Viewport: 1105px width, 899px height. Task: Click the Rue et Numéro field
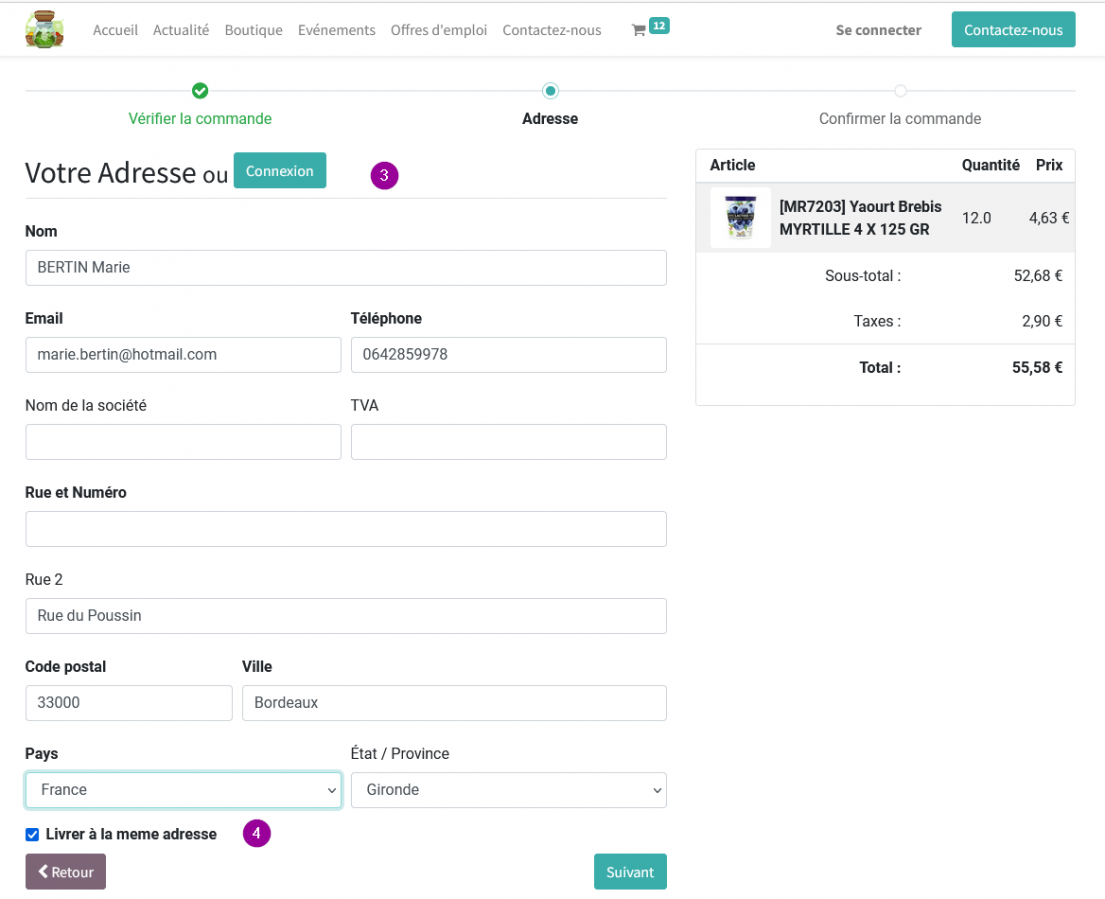coord(346,529)
